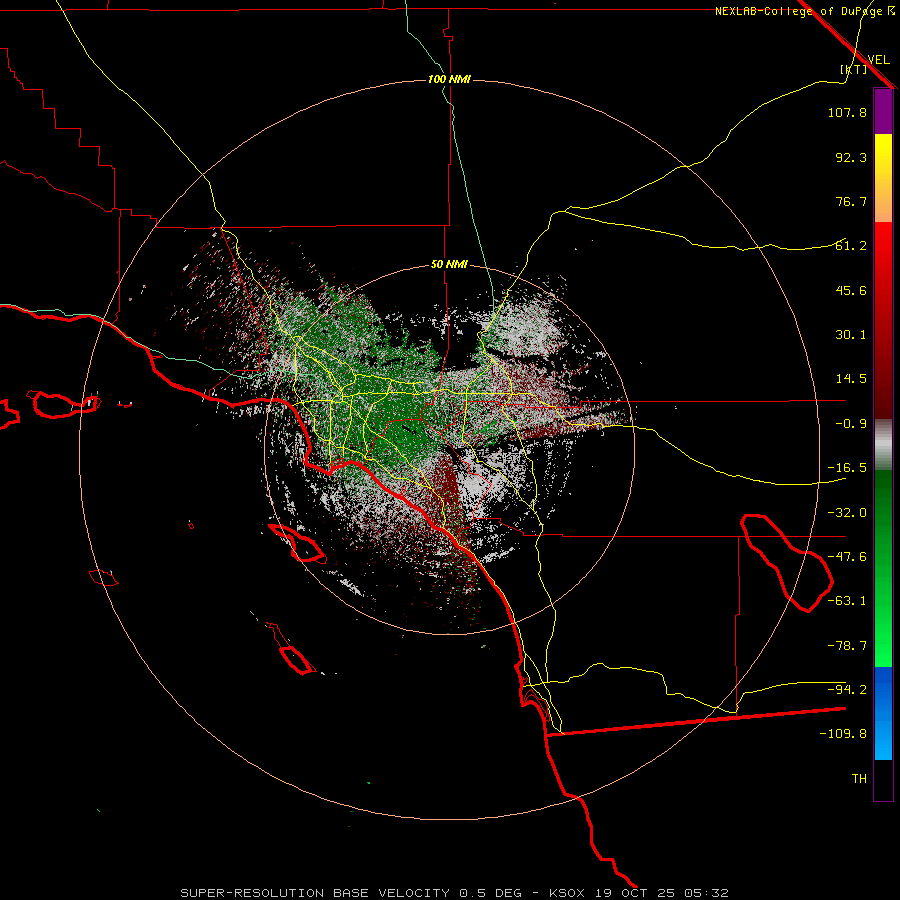Click the -94.2 legend value

[847, 690]
